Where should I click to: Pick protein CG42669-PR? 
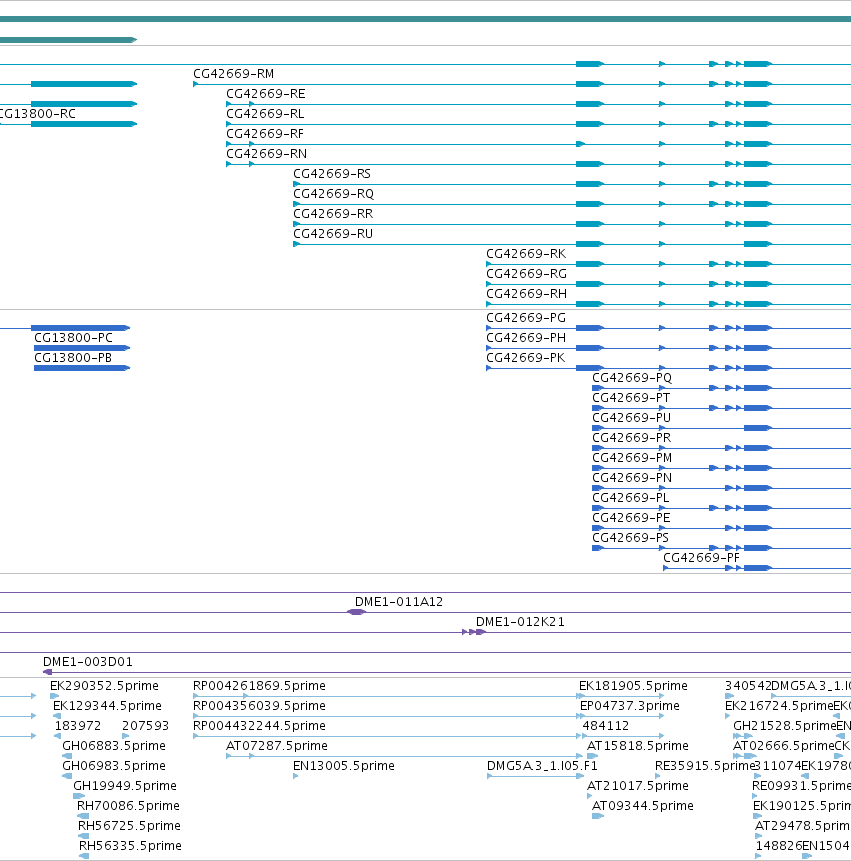point(631,438)
